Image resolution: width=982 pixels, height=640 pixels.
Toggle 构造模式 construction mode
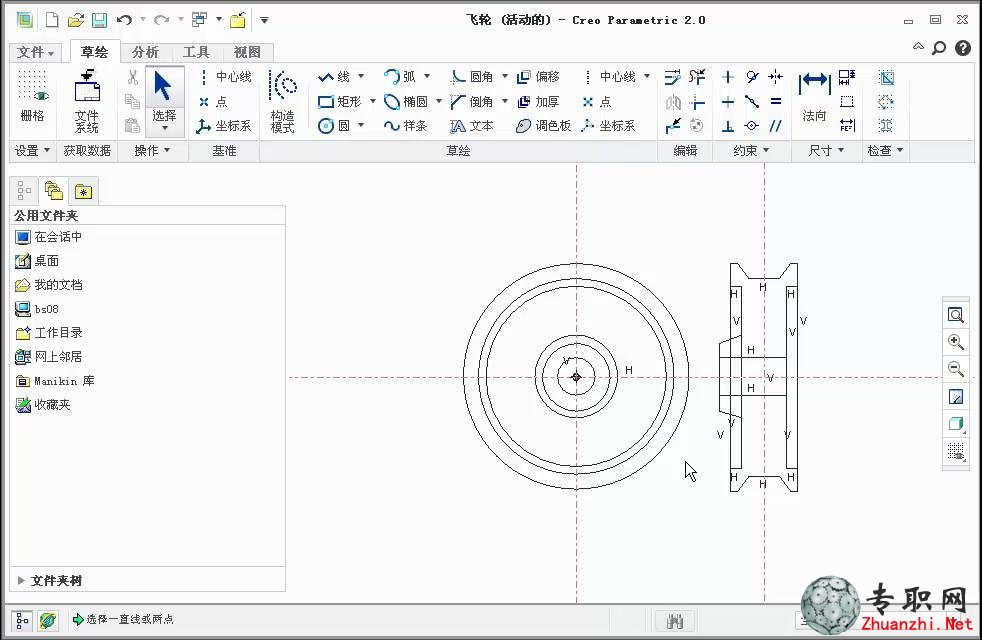click(x=282, y=101)
